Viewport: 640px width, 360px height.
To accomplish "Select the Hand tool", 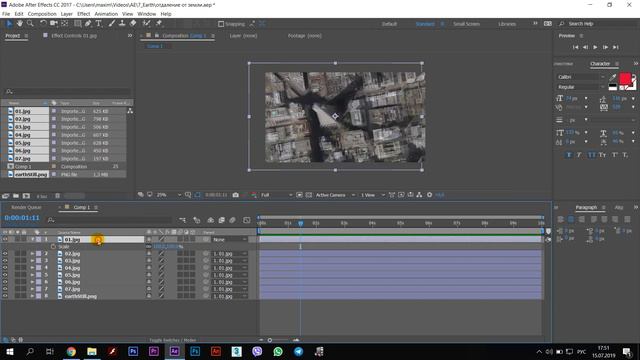I will (20, 24).
